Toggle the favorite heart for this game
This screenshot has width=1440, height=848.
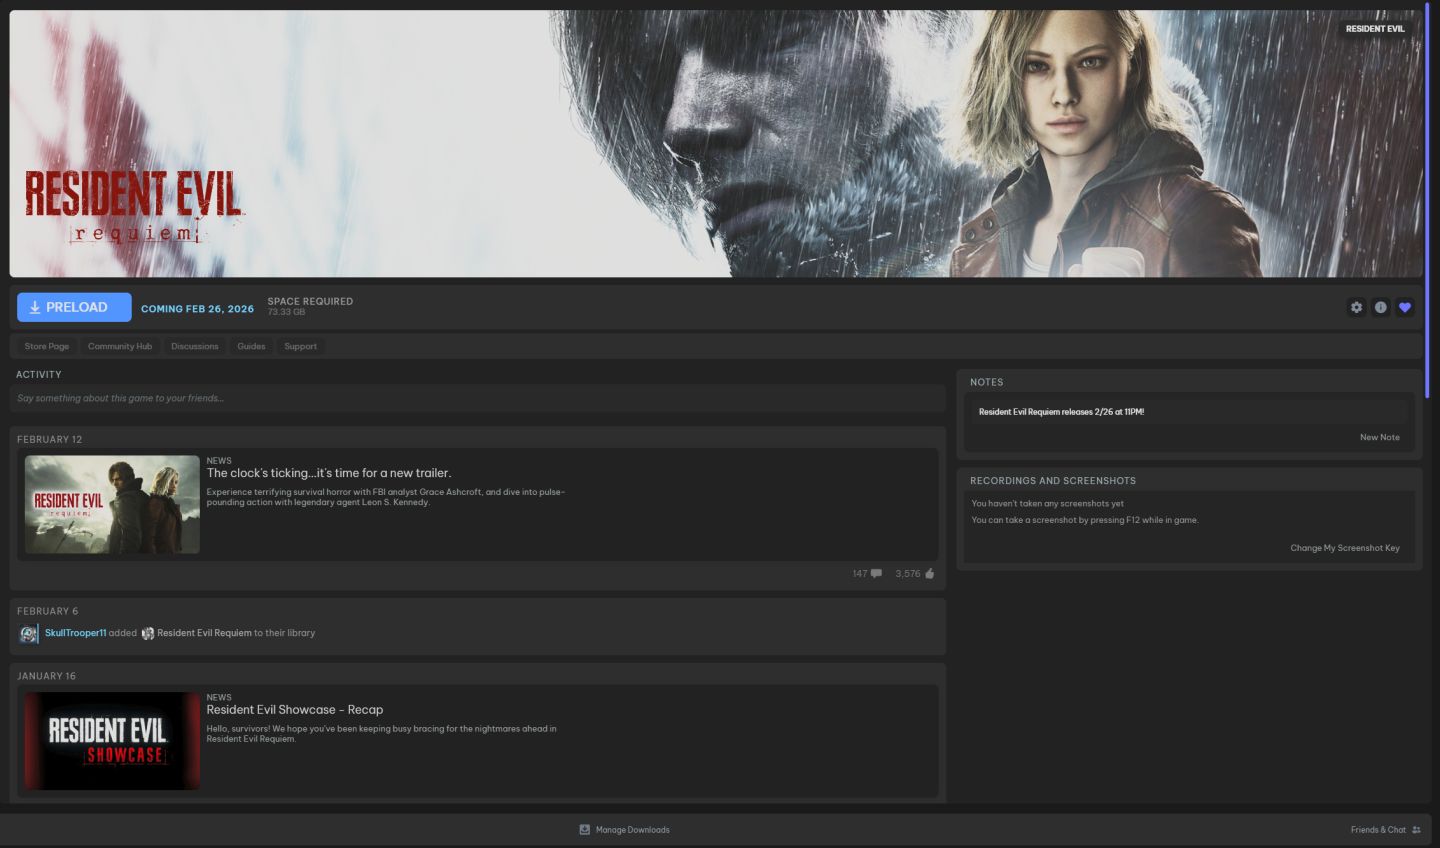coord(1405,308)
